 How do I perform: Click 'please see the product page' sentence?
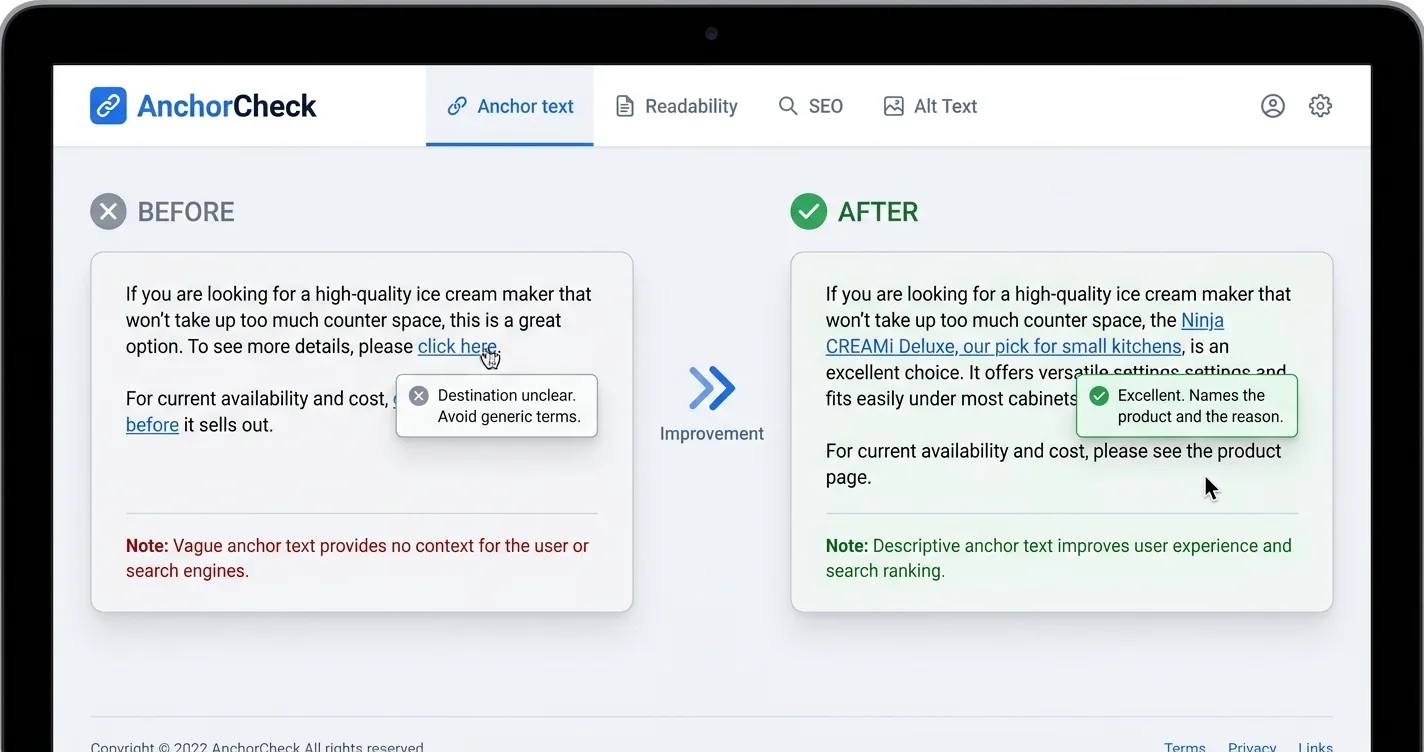[1054, 464]
